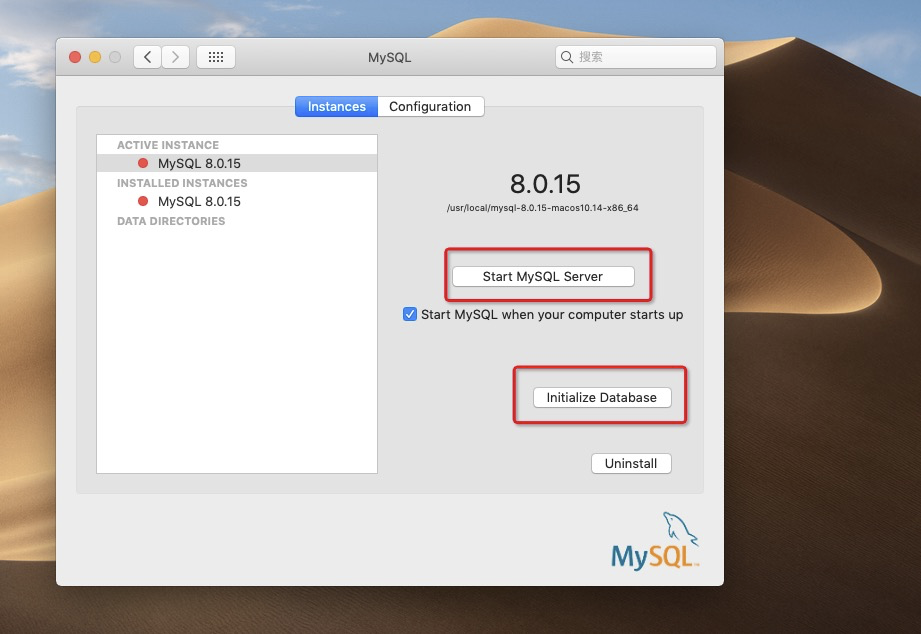Click the back navigation arrow
Image resolution: width=921 pixels, height=634 pixels.
click(147, 57)
